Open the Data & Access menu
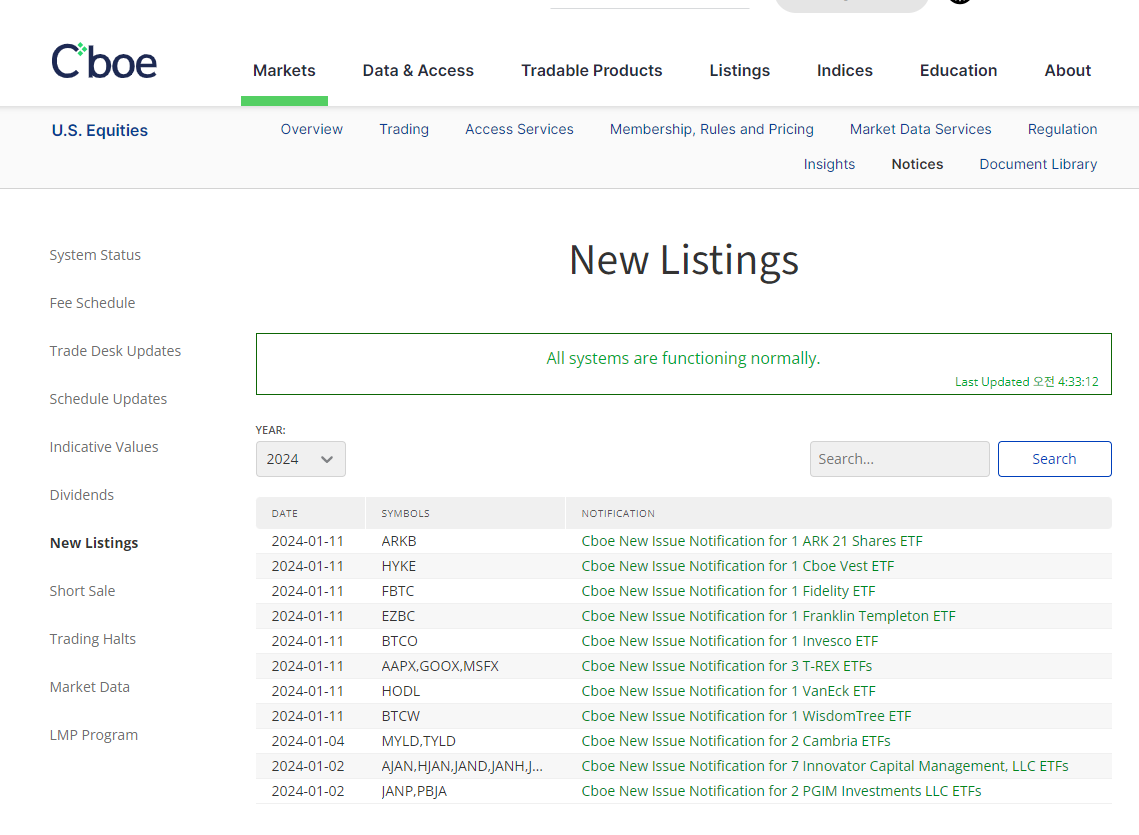This screenshot has height=835, width=1139. click(x=418, y=71)
